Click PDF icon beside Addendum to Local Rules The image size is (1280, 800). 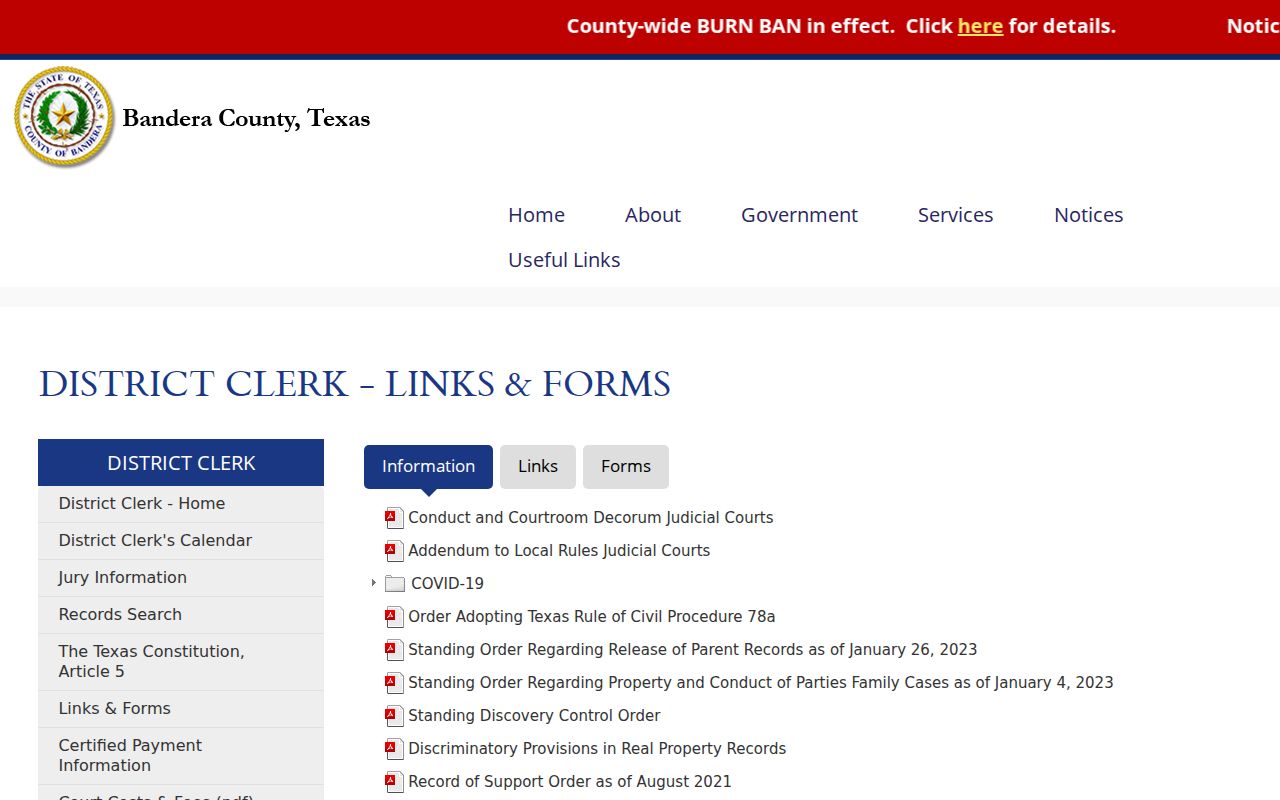coord(395,551)
